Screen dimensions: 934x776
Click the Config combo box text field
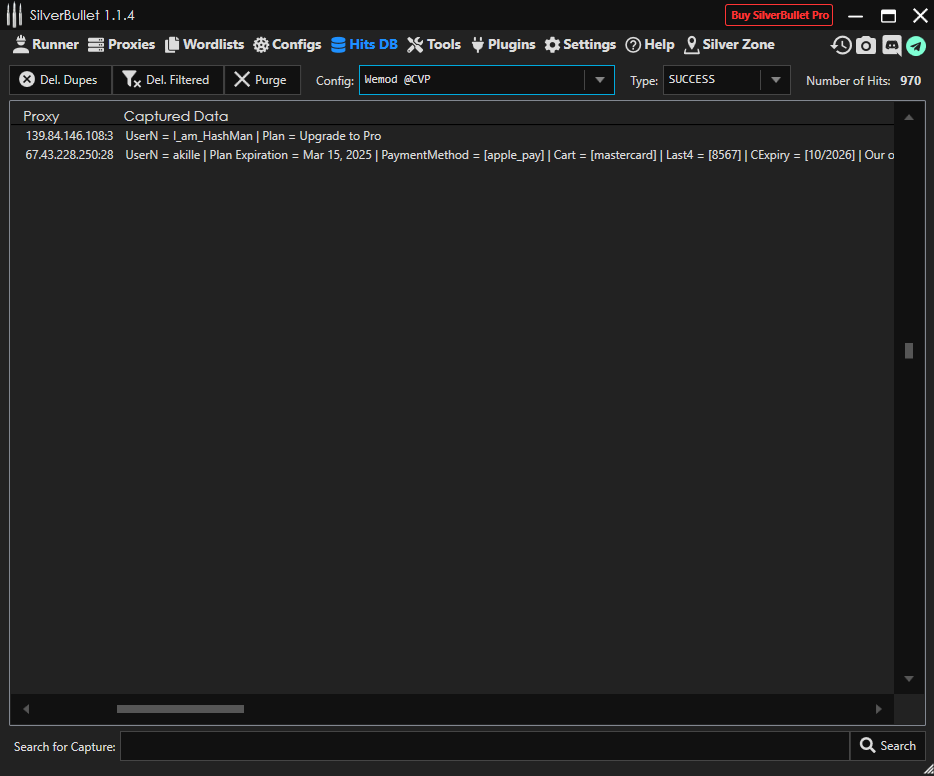click(472, 80)
